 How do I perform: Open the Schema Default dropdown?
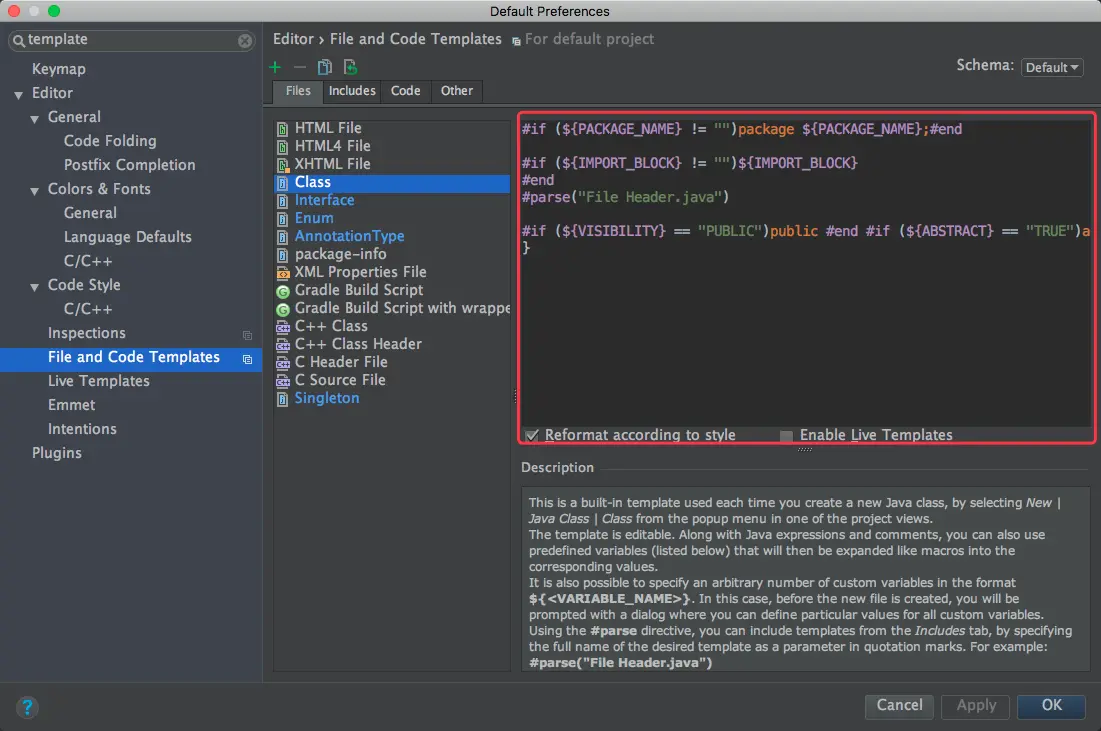click(x=1052, y=67)
